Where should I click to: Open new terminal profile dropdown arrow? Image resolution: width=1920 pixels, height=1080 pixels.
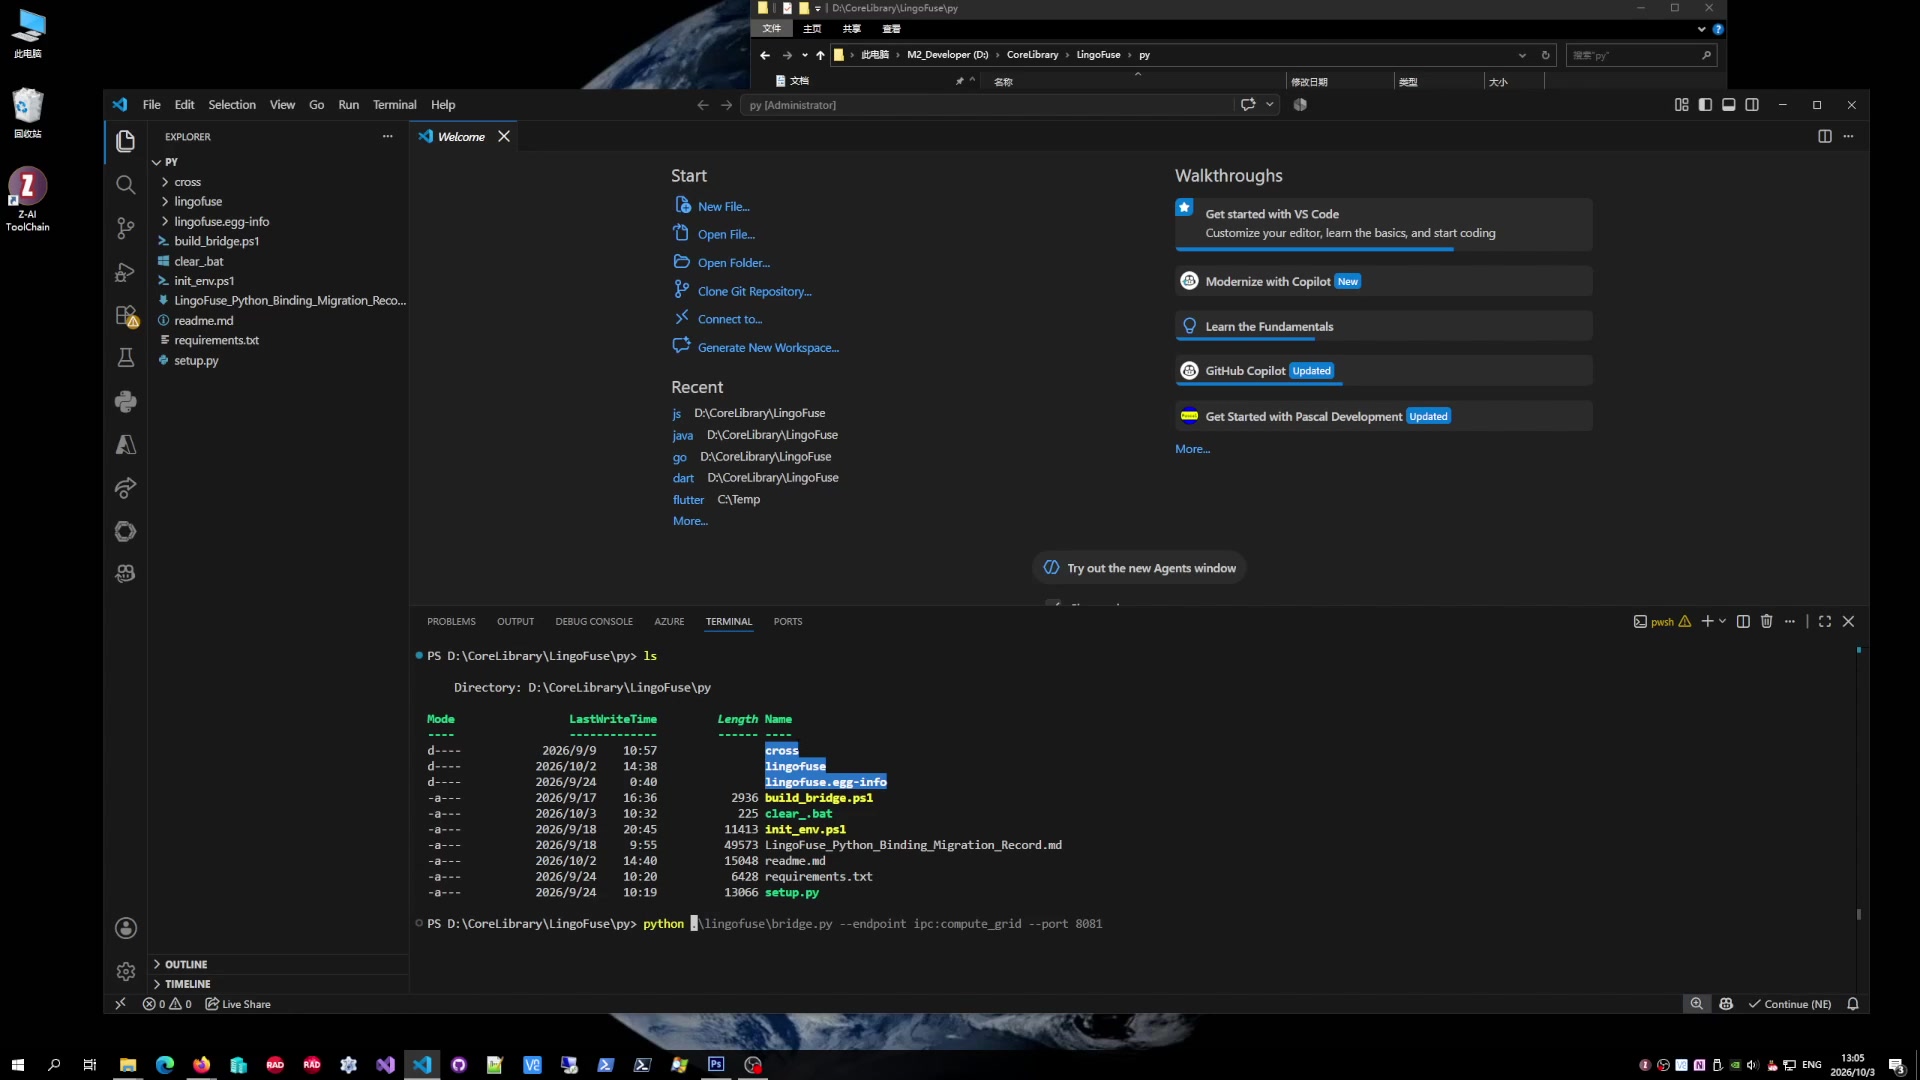pos(1722,622)
